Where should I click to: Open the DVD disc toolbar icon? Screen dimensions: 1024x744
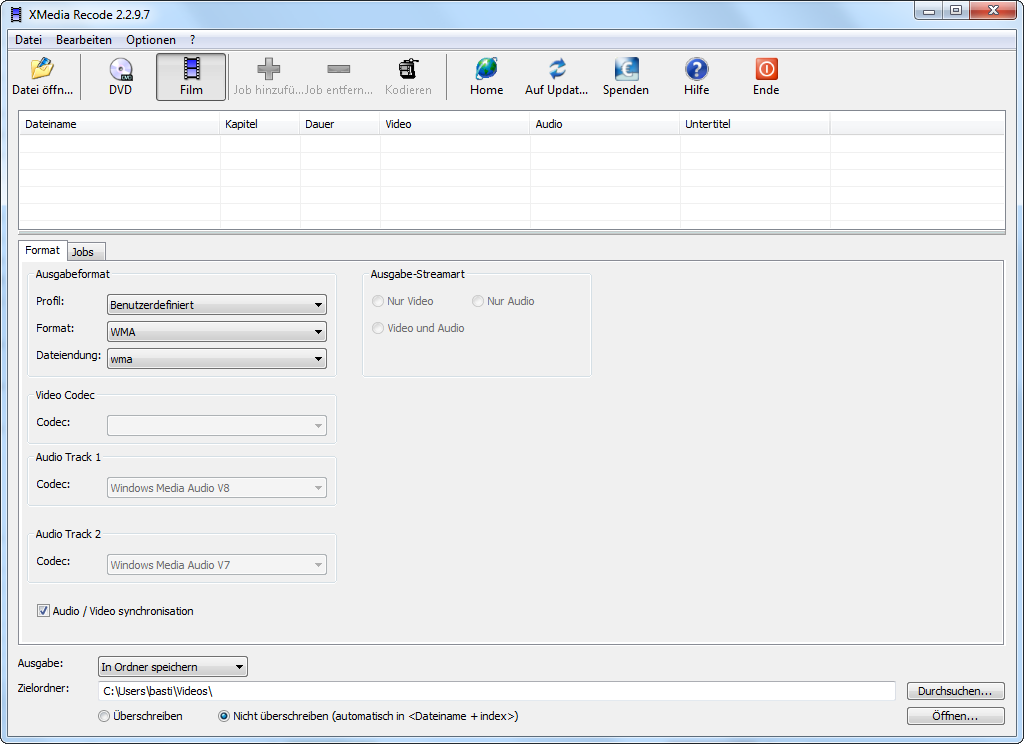[120, 69]
